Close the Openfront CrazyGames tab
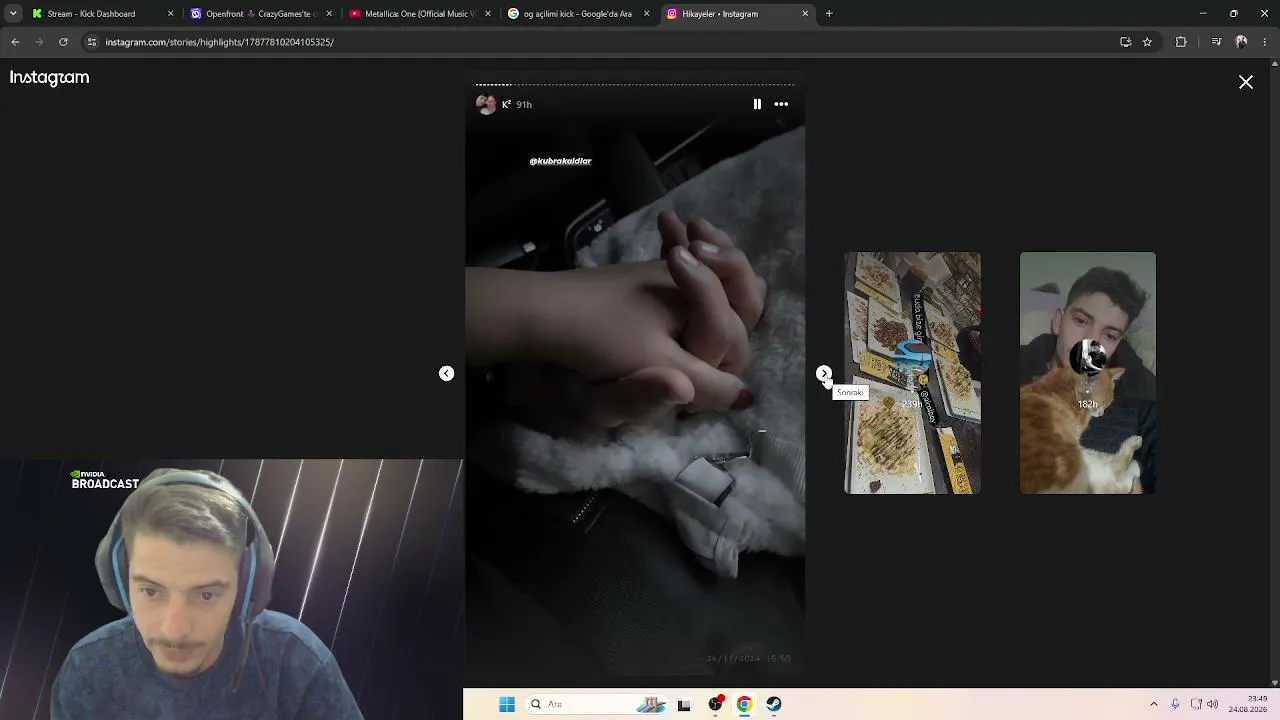 coord(329,14)
